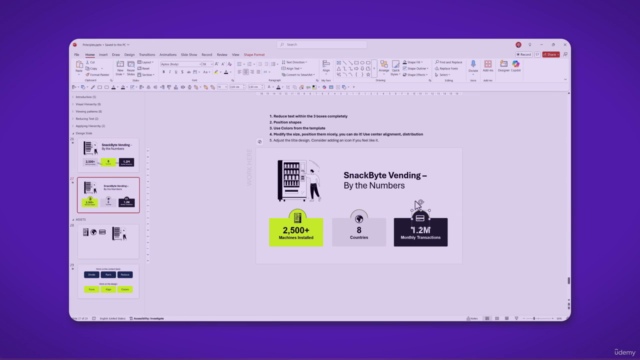Click the account profile picture
This screenshot has width=640, height=360.
pyautogui.click(x=518, y=44)
